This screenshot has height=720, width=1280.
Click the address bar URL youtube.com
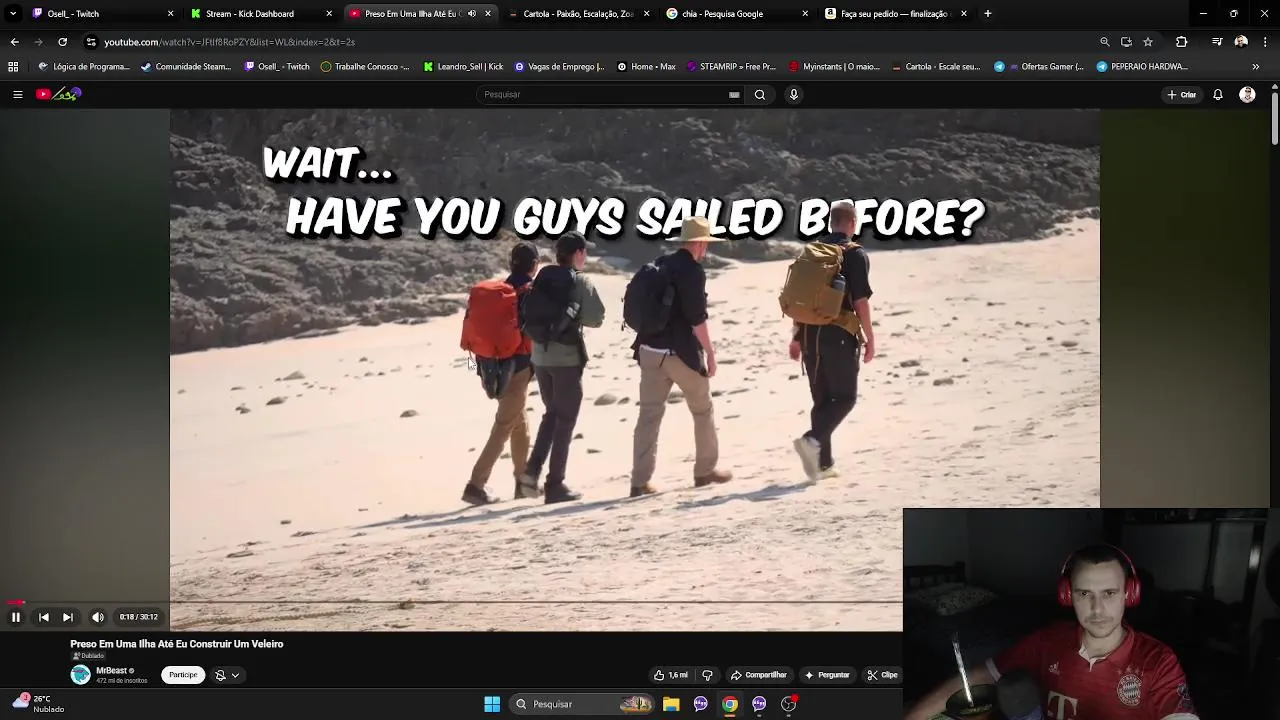(x=230, y=42)
